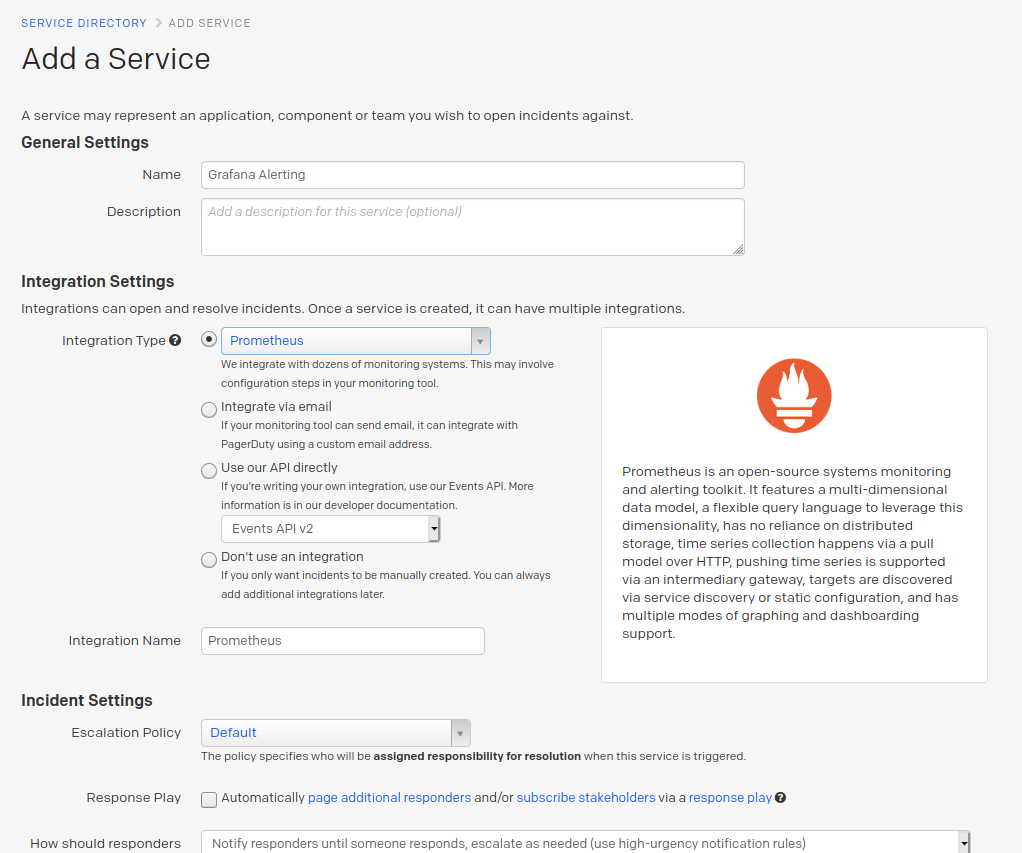The width and height of the screenshot is (1022, 853).
Task: Choose the Use our API directly radio
Action: (209, 470)
